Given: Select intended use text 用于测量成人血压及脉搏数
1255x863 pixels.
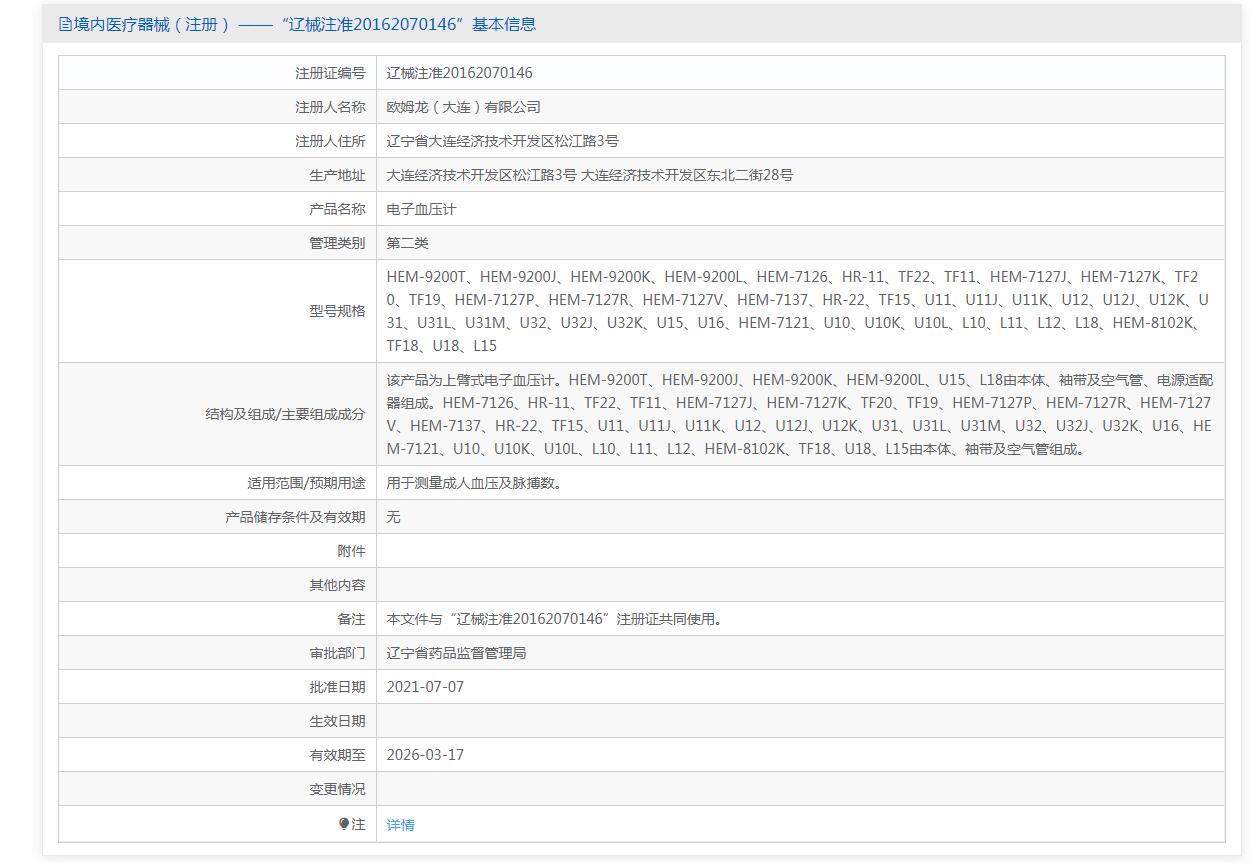Looking at the screenshot, I should click(x=474, y=483).
